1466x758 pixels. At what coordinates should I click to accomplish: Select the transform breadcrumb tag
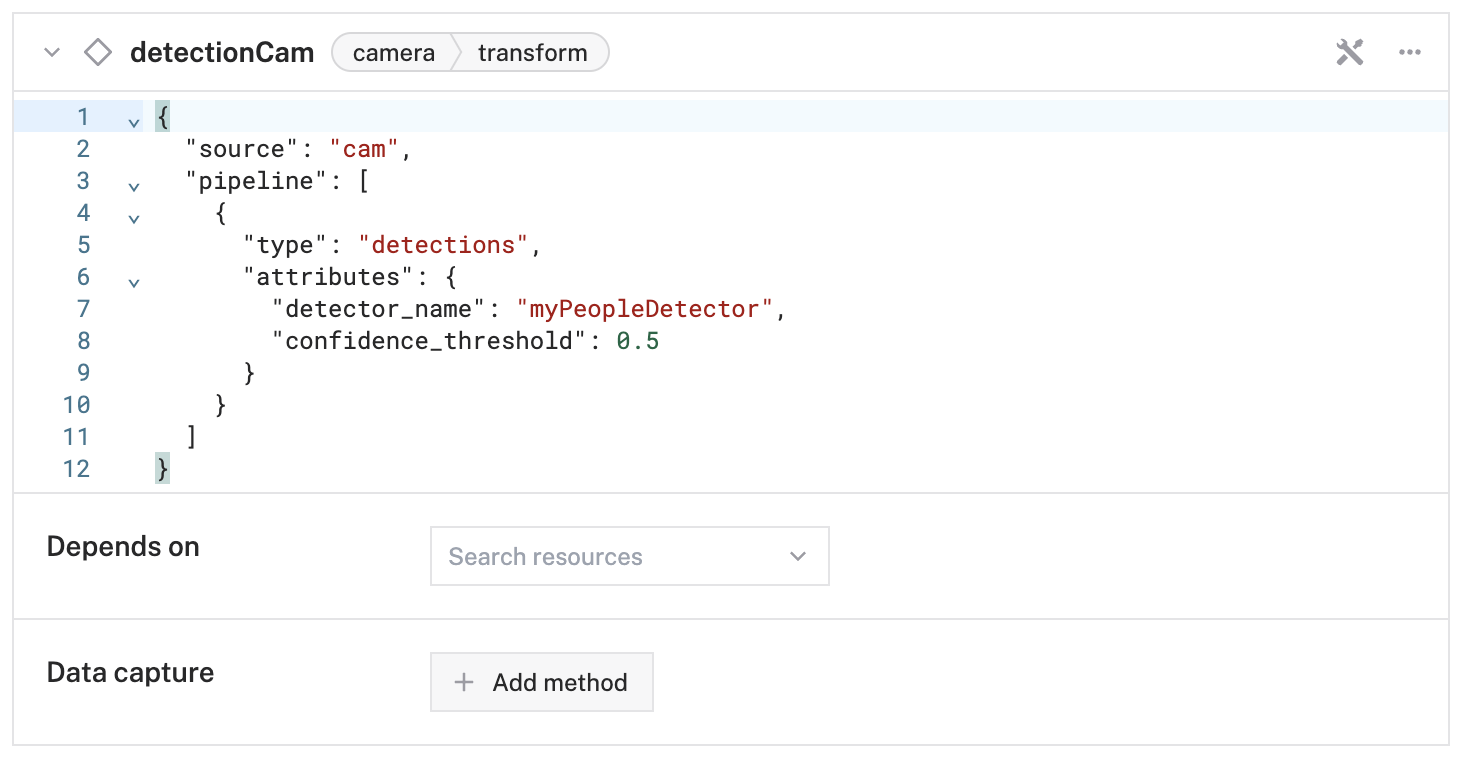point(532,53)
